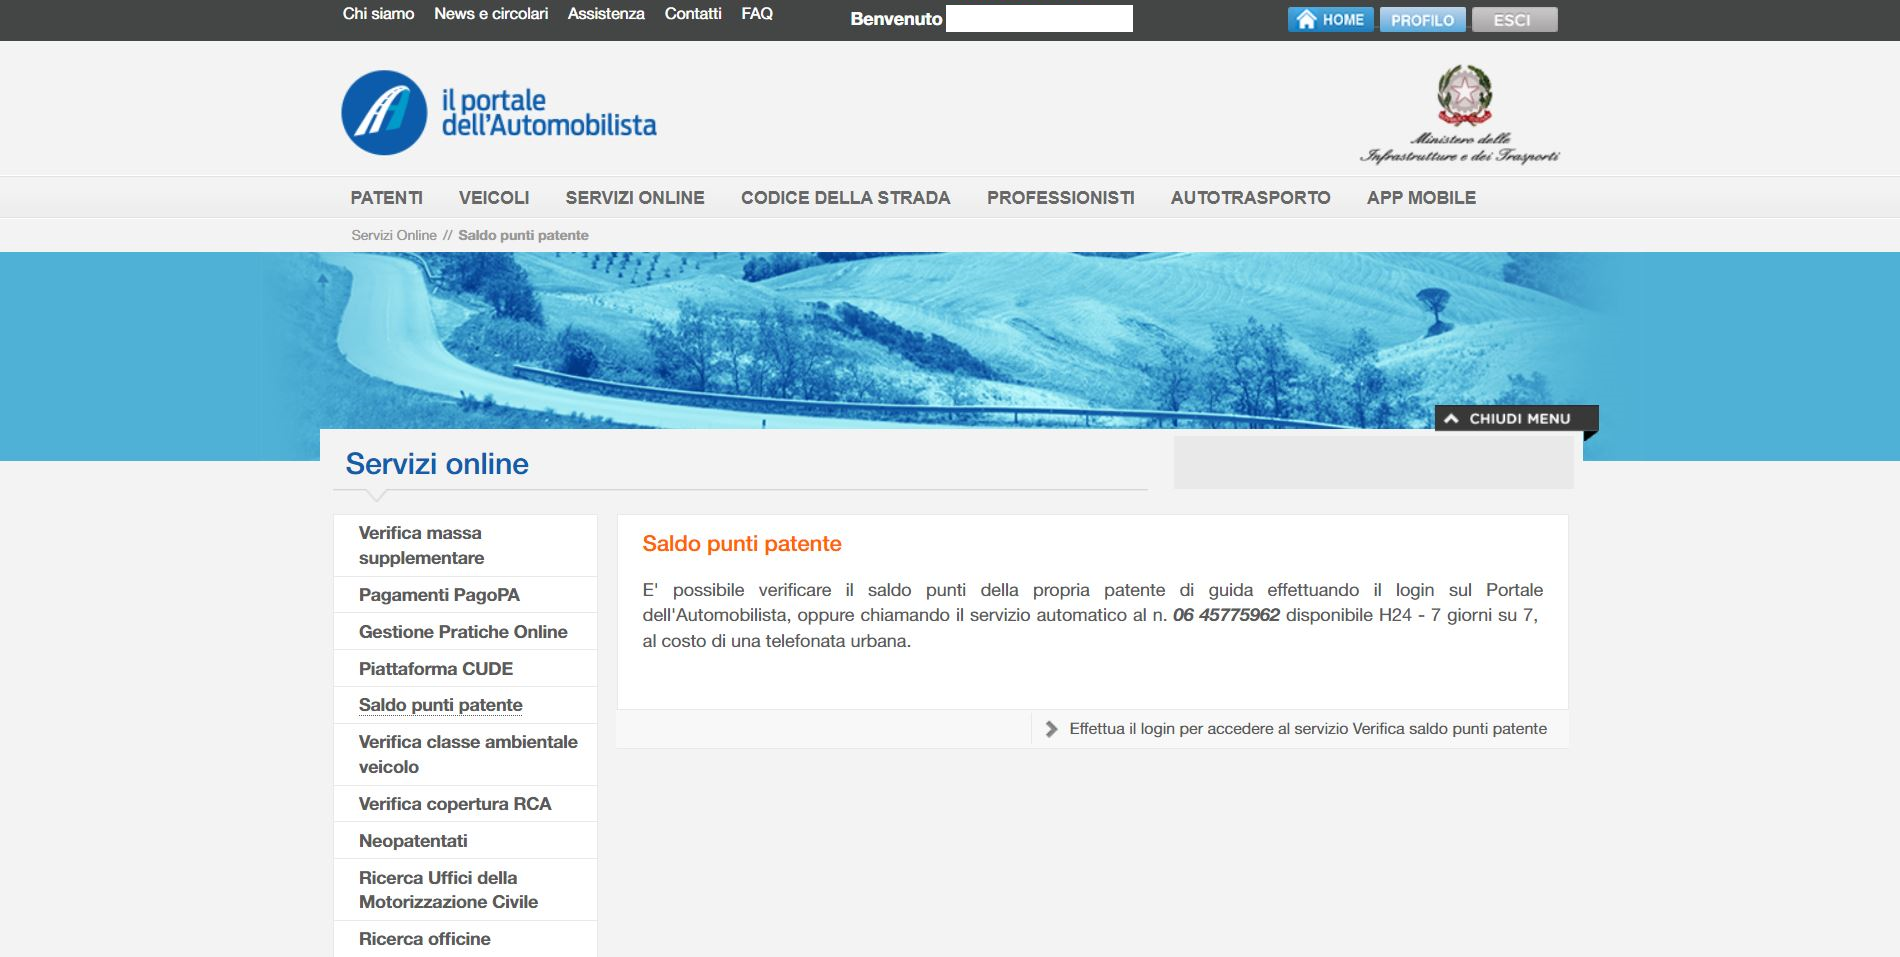This screenshot has height=957, width=1900.
Task: Open the PROFILO page
Action: pyautogui.click(x=1422, y=20)
